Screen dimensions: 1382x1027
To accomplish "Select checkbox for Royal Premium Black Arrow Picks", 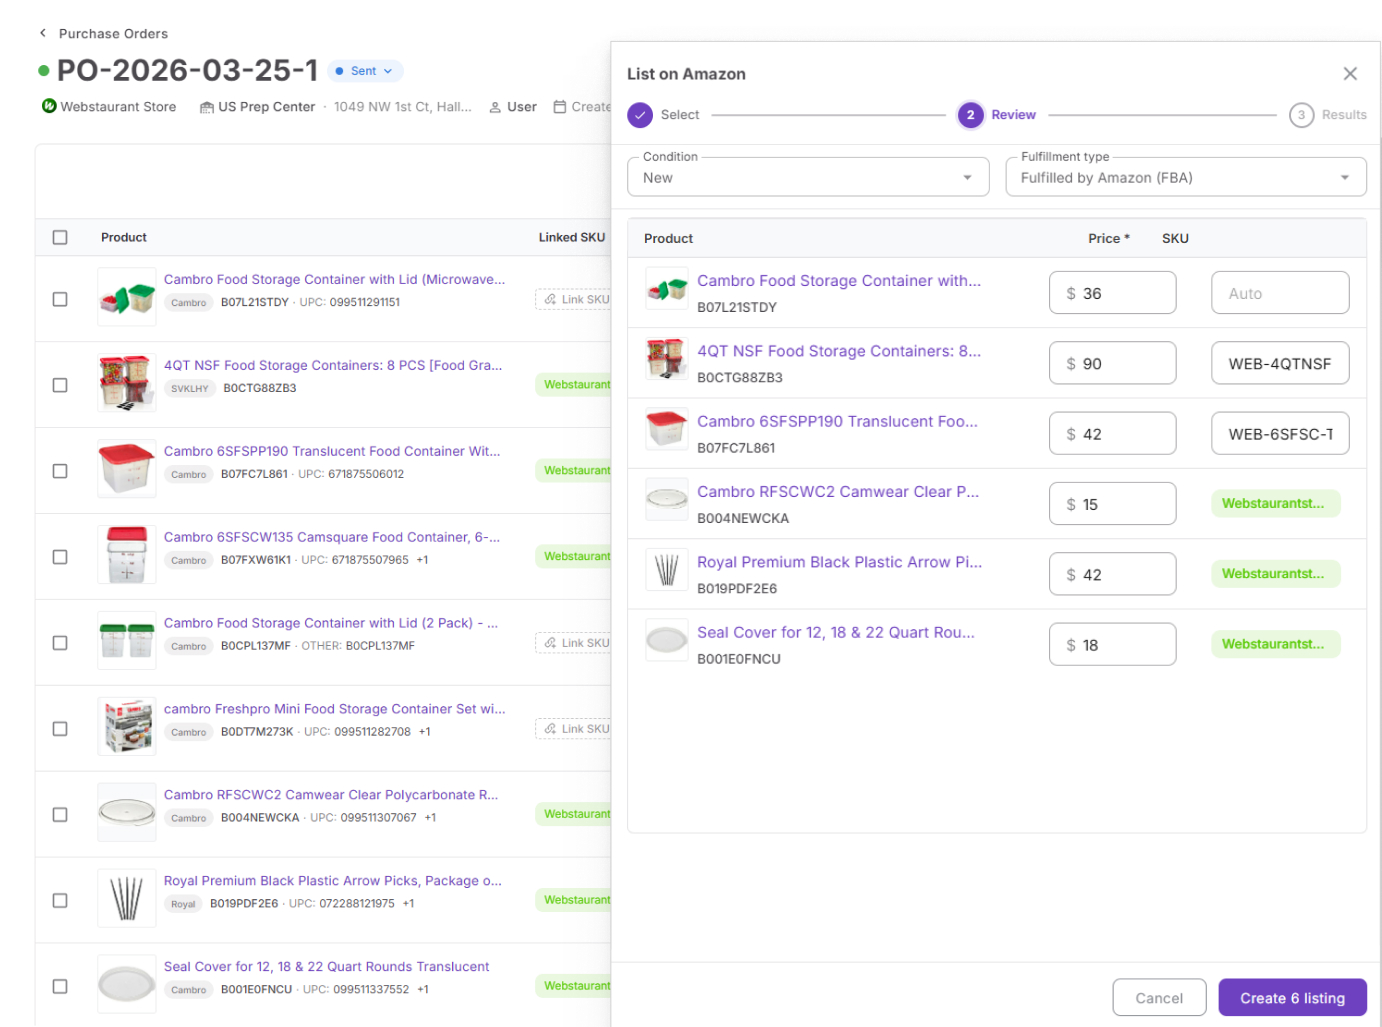I will (60, 901).
